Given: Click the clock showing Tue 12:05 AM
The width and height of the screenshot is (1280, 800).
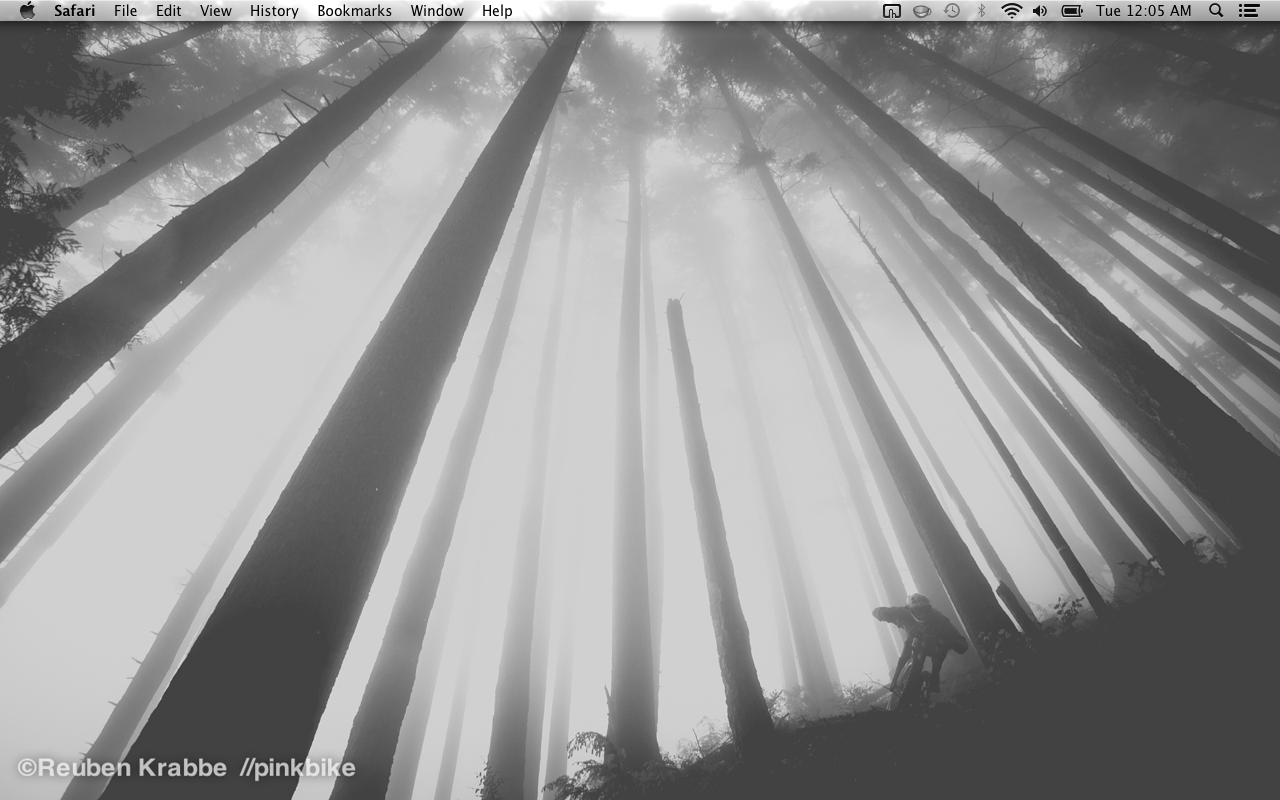Looking at the screenshot, I should (x=1144, y=11).
